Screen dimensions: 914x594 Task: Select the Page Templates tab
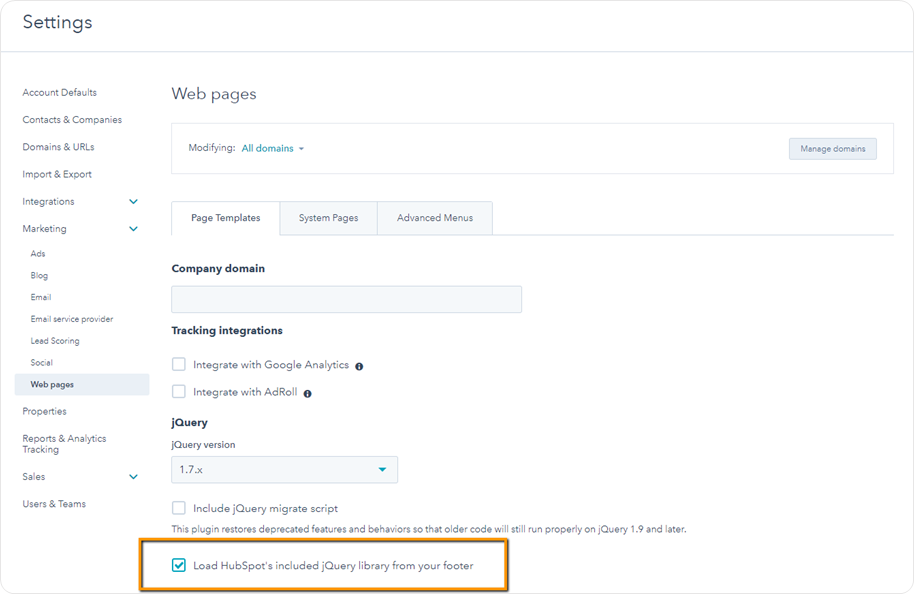click(226, 218)
